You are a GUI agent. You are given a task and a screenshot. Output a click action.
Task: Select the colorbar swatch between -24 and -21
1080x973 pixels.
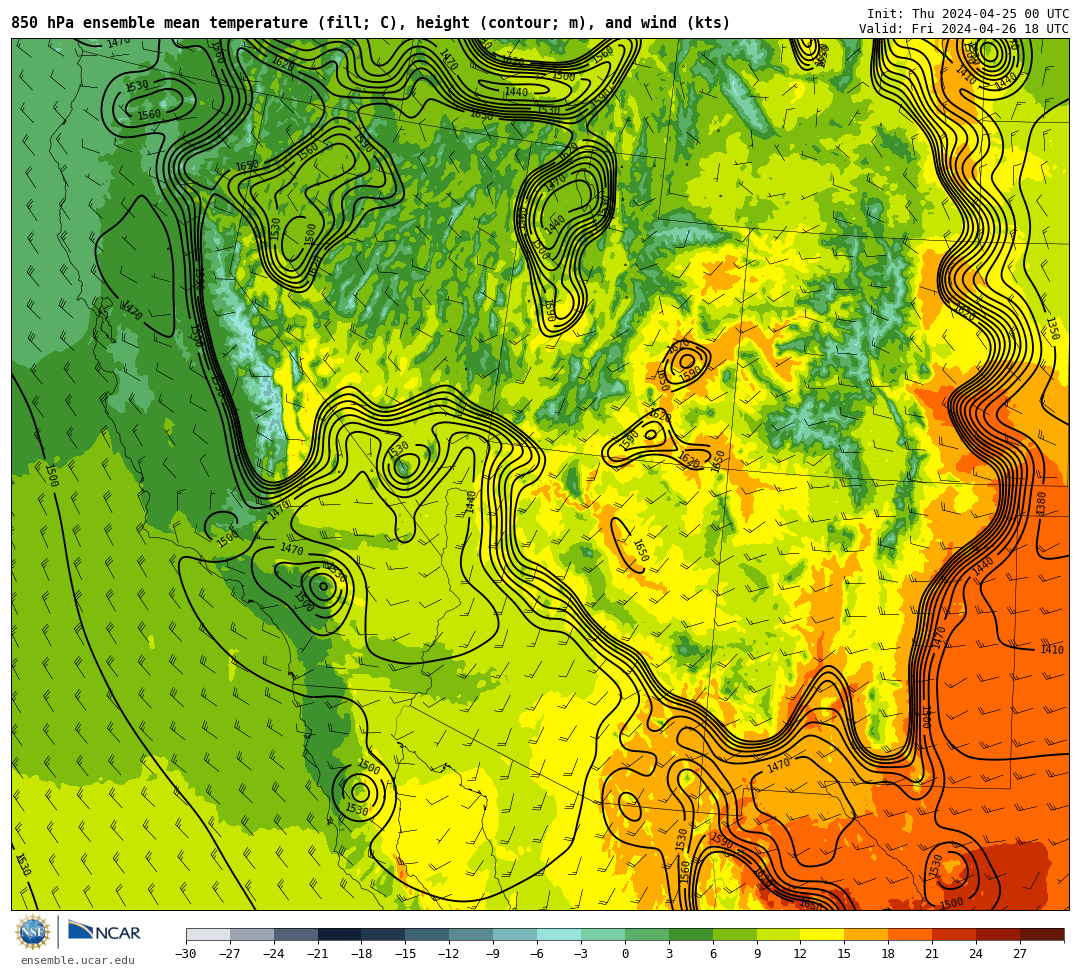(x=296, y=934)
